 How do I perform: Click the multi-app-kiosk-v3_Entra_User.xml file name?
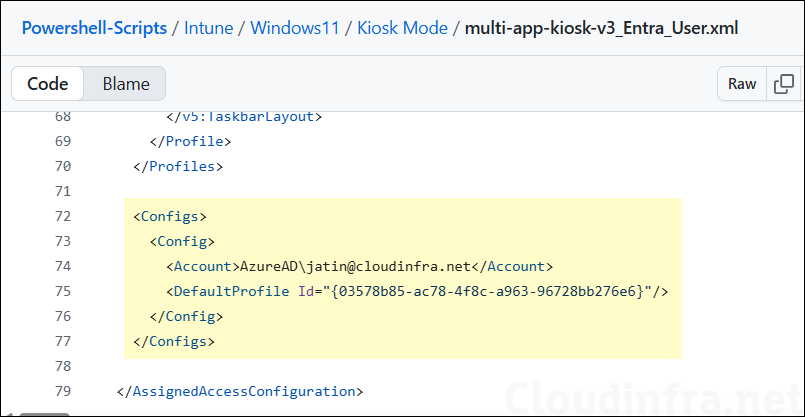click(602, 27)
